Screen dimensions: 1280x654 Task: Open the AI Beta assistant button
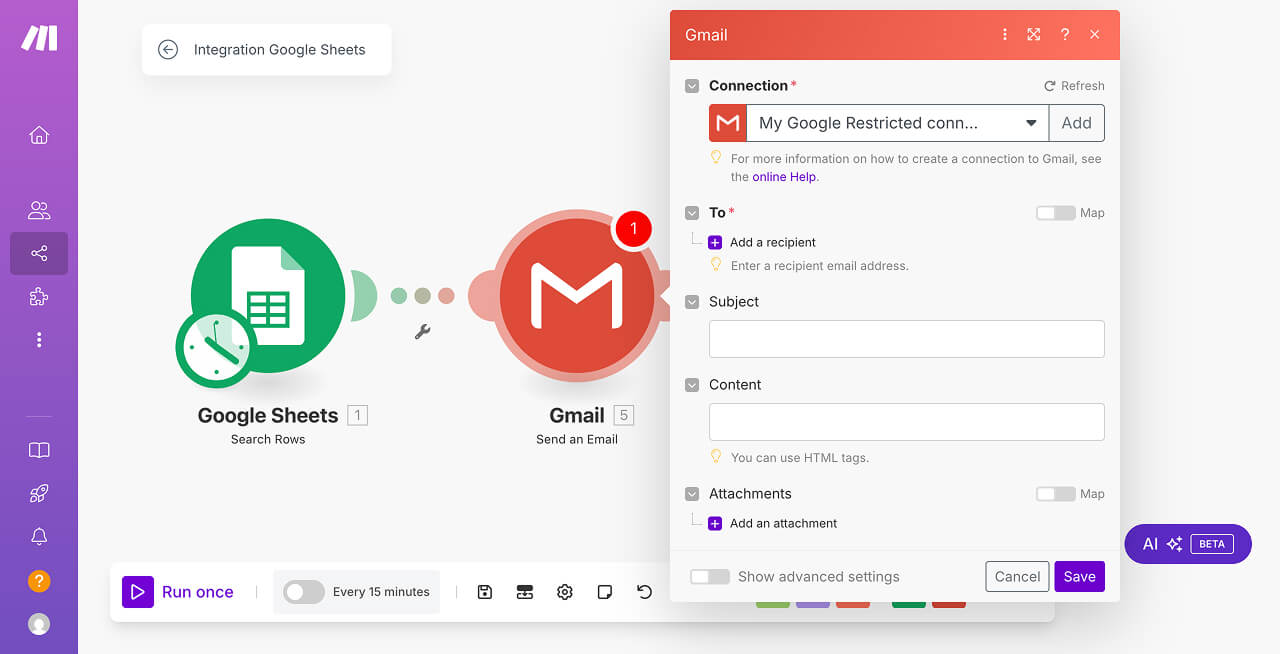[x=1188, y=544]
